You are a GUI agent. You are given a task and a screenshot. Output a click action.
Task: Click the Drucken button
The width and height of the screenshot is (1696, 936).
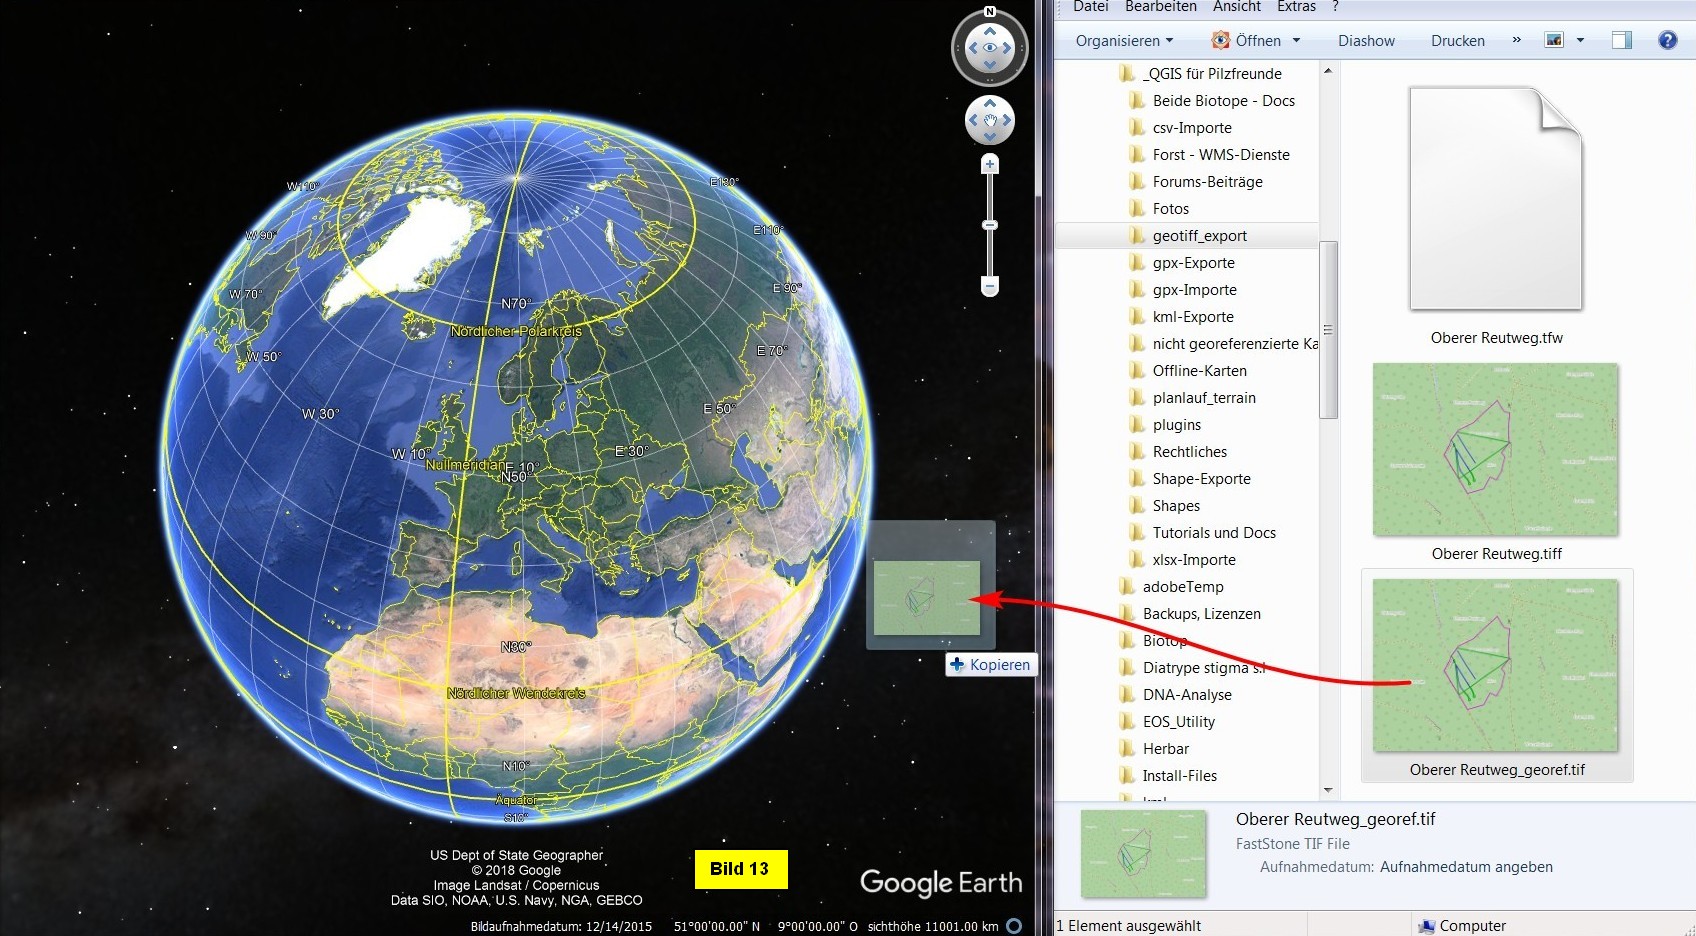(x=1457, y=41)
